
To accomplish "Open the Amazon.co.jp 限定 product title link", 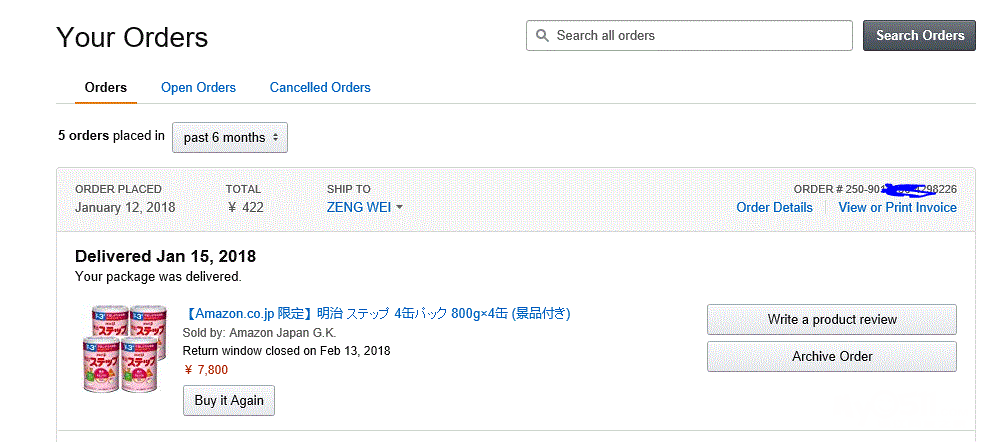I will 377,314.
